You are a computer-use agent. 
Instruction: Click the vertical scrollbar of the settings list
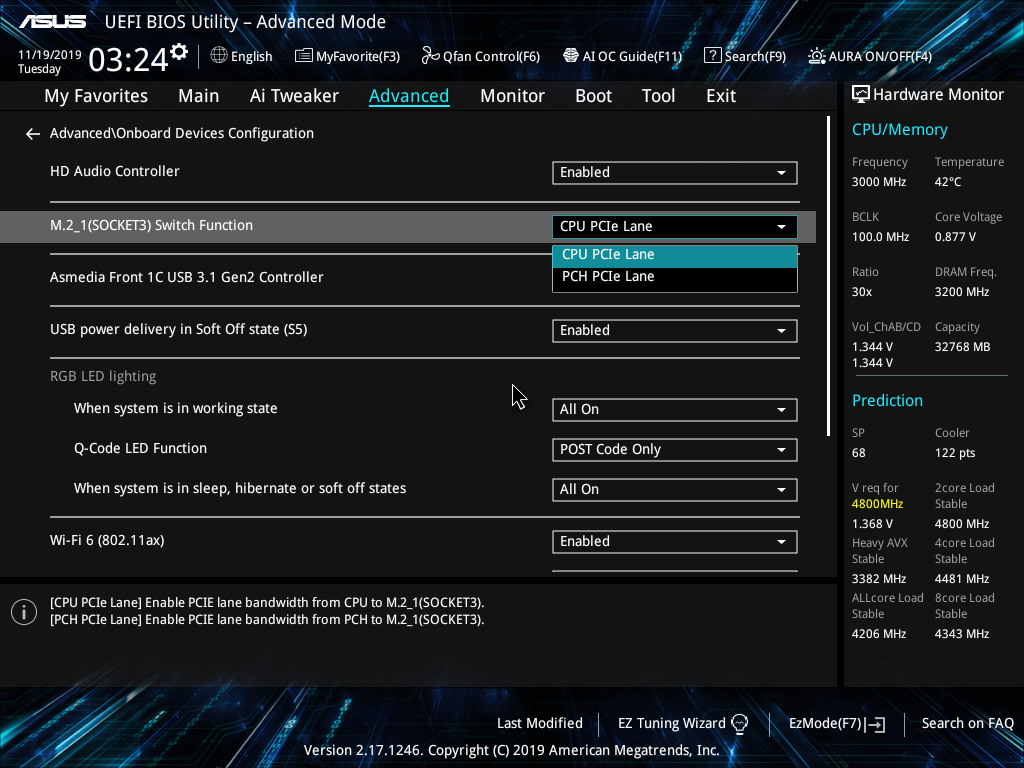tap(828, 276)
